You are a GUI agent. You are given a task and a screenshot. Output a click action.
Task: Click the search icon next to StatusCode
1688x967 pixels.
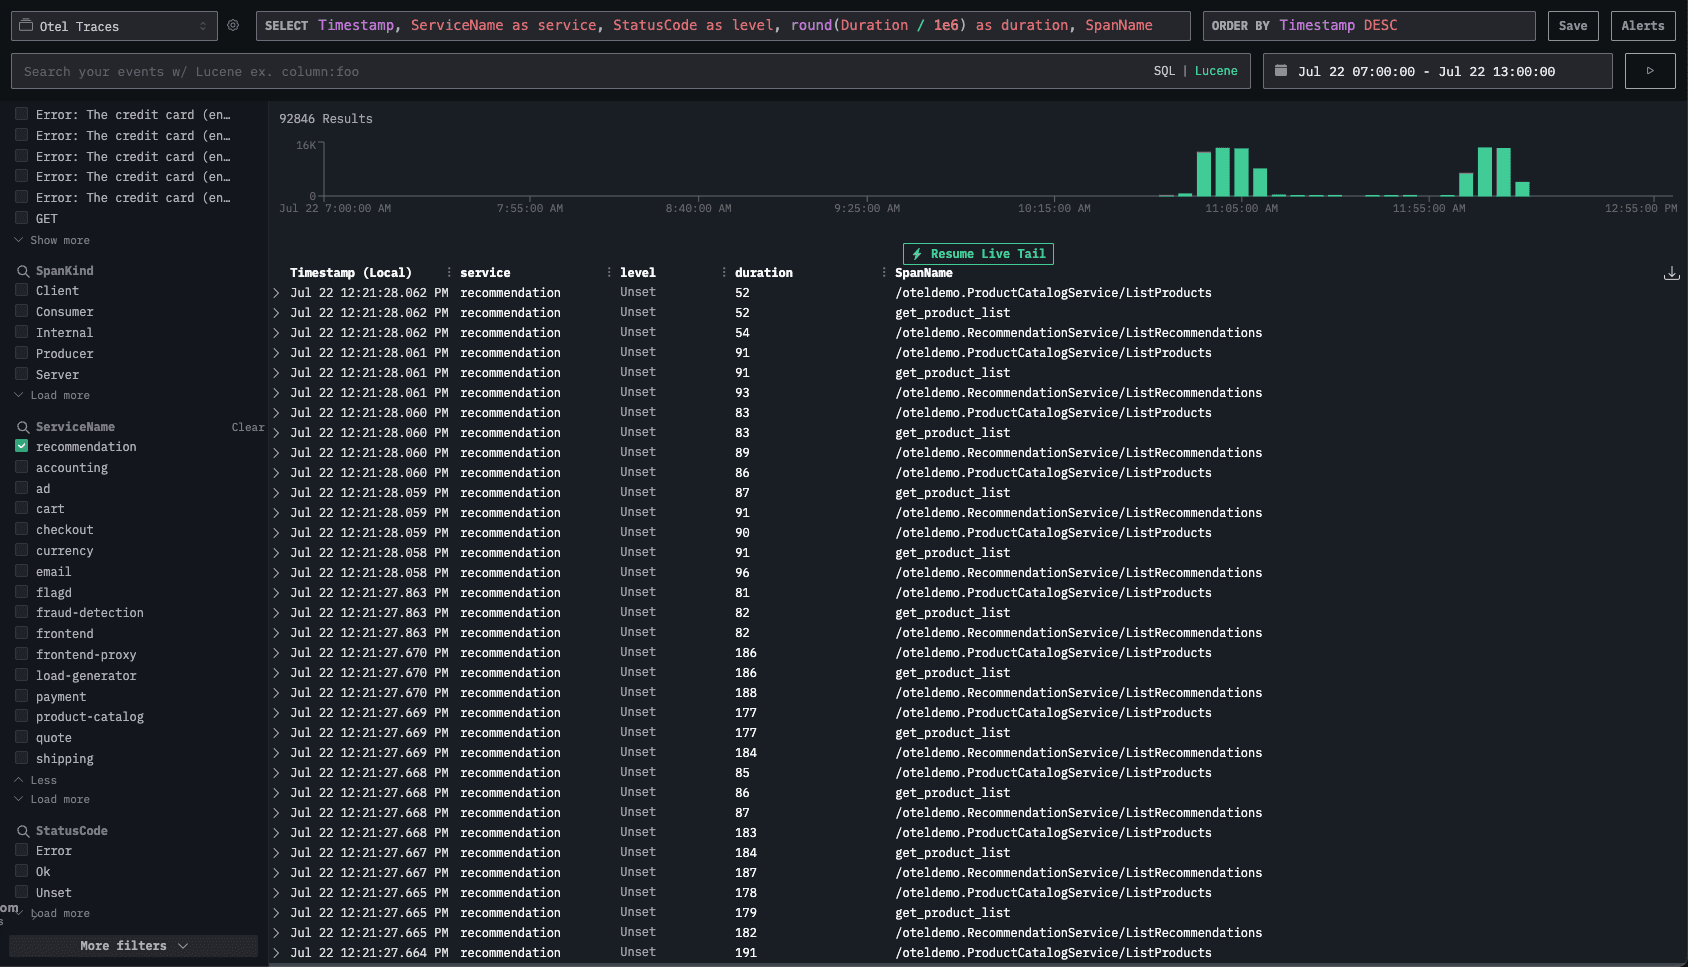pyautogui.click(x=22, y=831)
